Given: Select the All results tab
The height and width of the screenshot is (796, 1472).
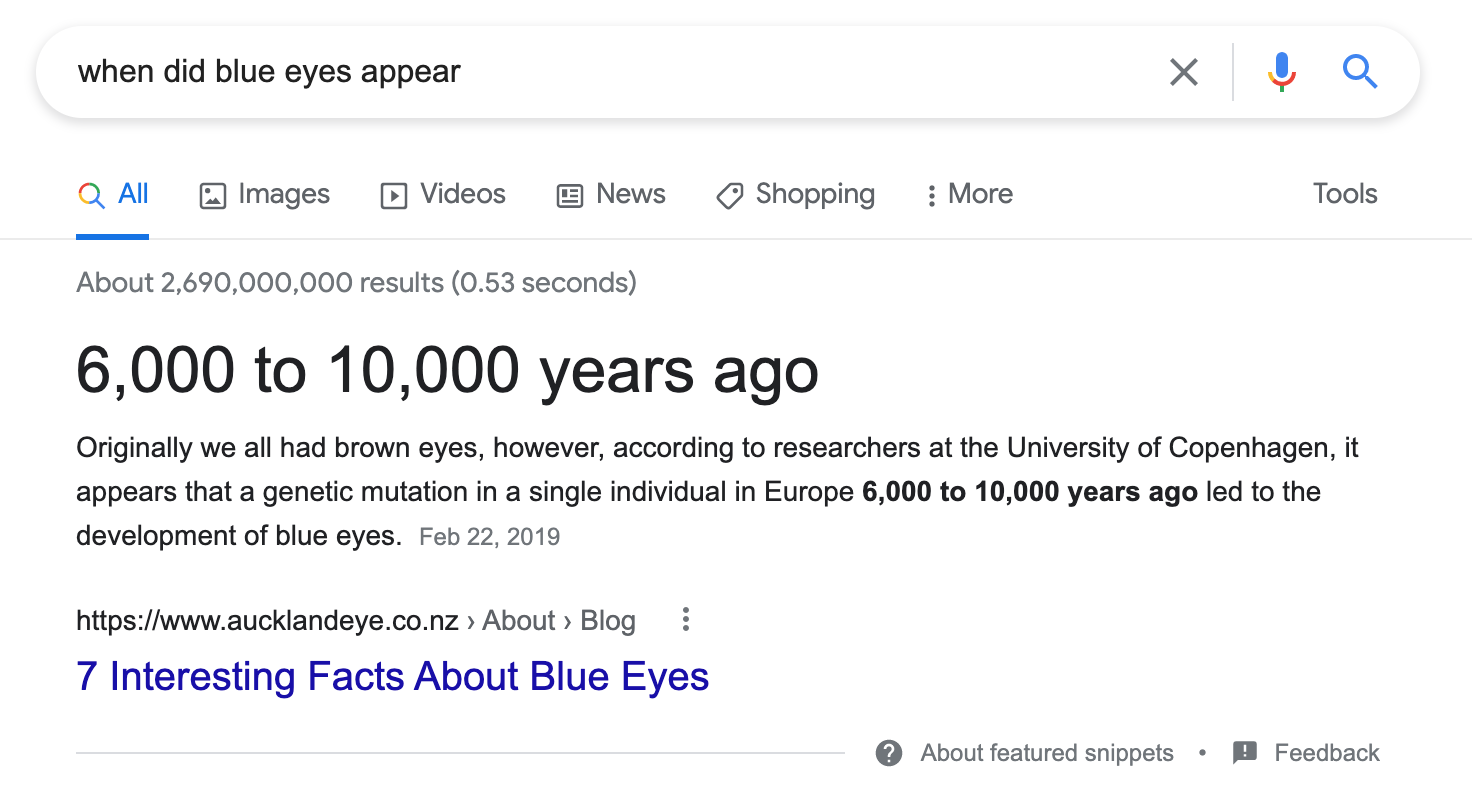Looking at the screenshot, I should pos(113,194).
